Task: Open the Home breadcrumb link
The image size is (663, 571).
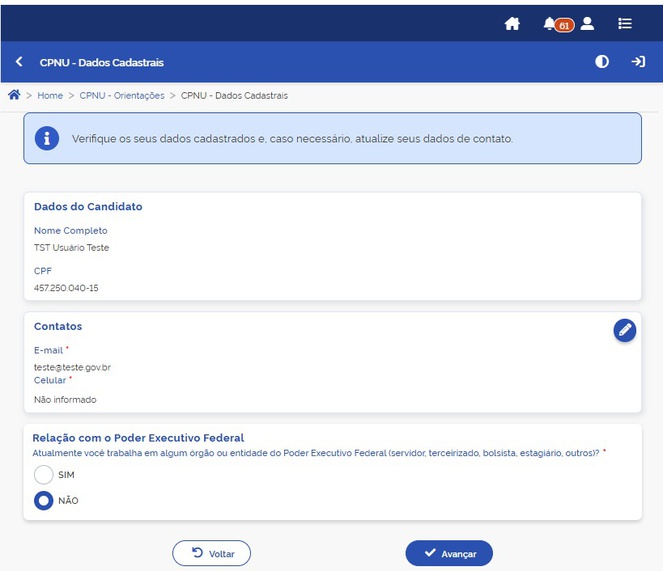Action: pos(50,96)
